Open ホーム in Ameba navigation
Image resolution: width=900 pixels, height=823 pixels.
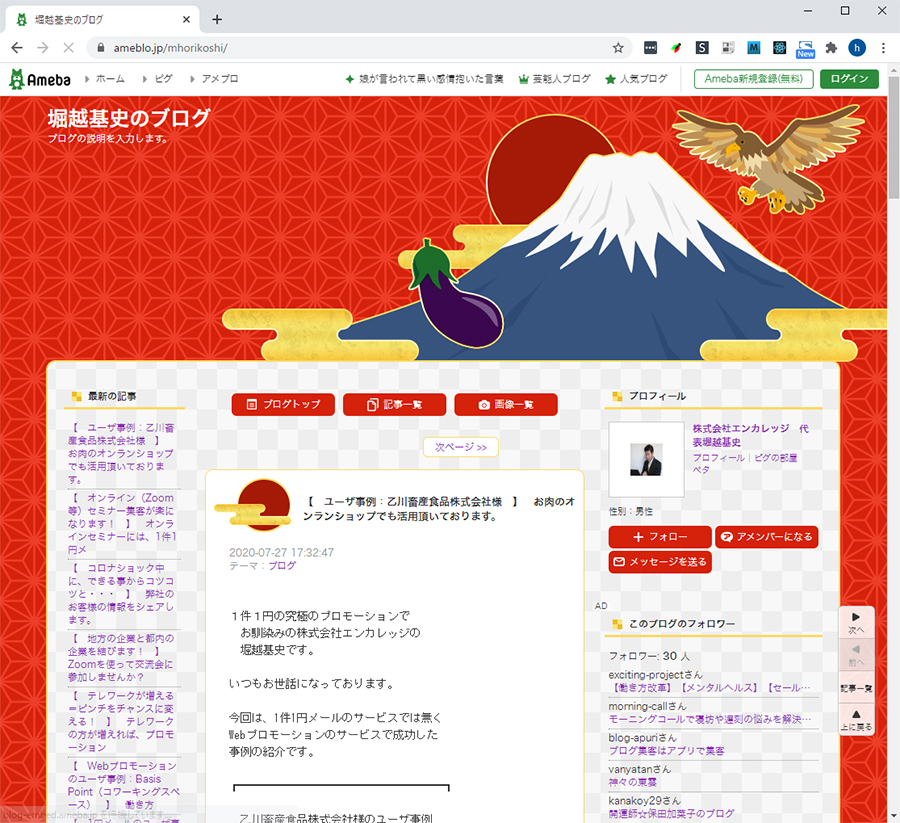coord(110,79)
